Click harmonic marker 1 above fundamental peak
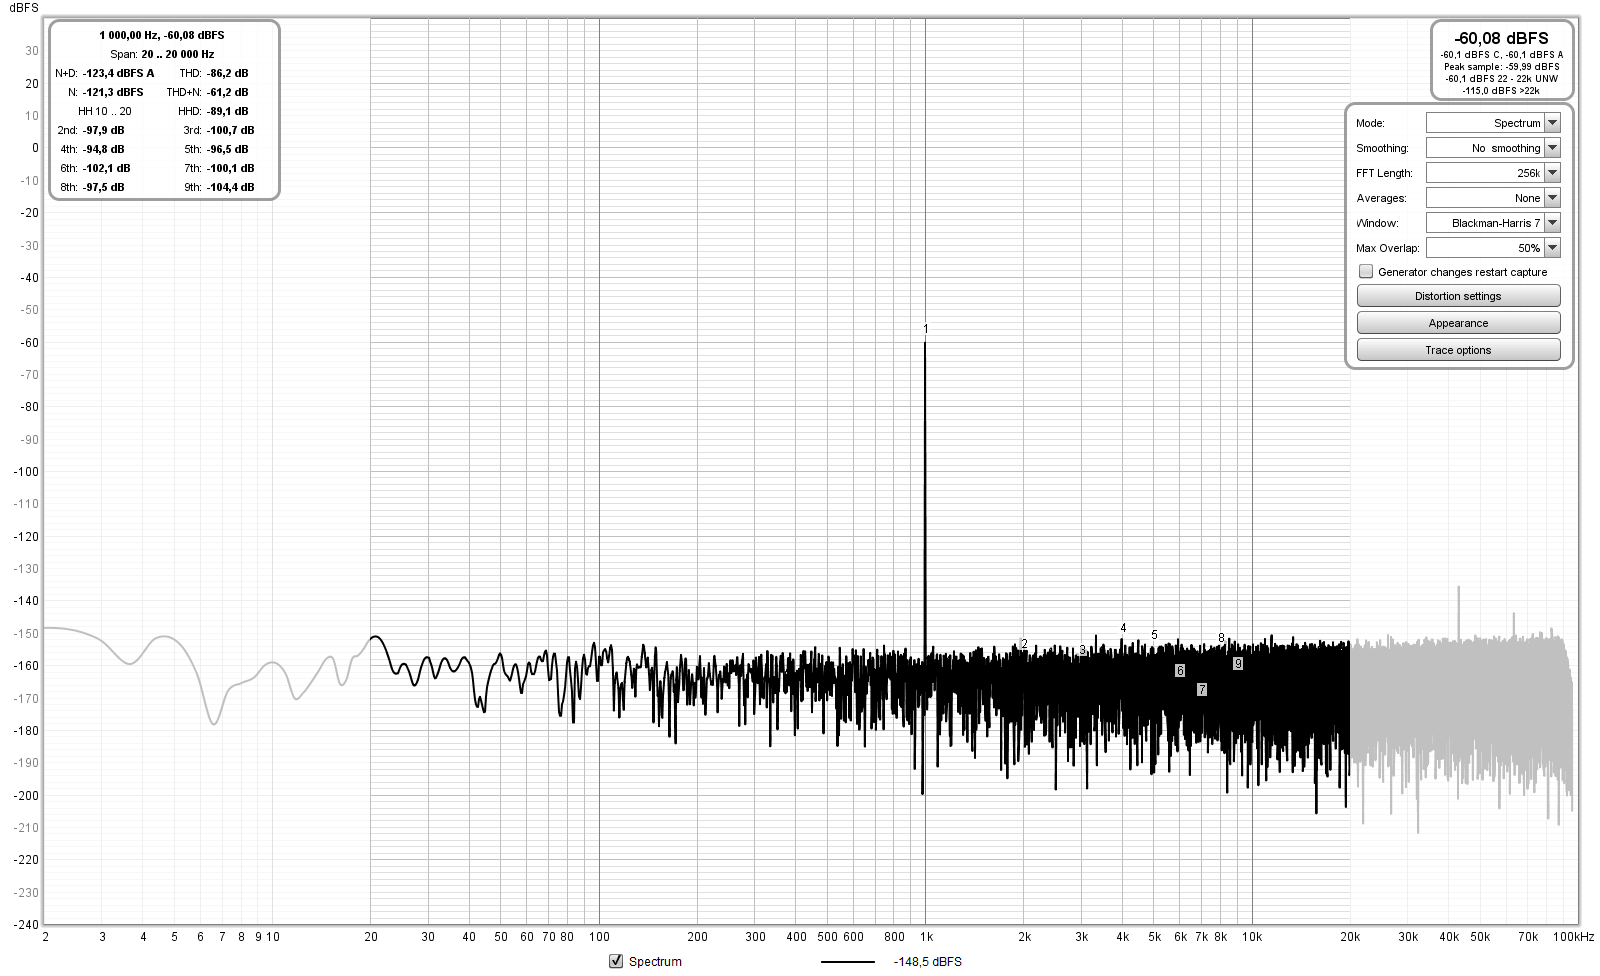This screenshot has height=976, width=1600. click(926, 329)
